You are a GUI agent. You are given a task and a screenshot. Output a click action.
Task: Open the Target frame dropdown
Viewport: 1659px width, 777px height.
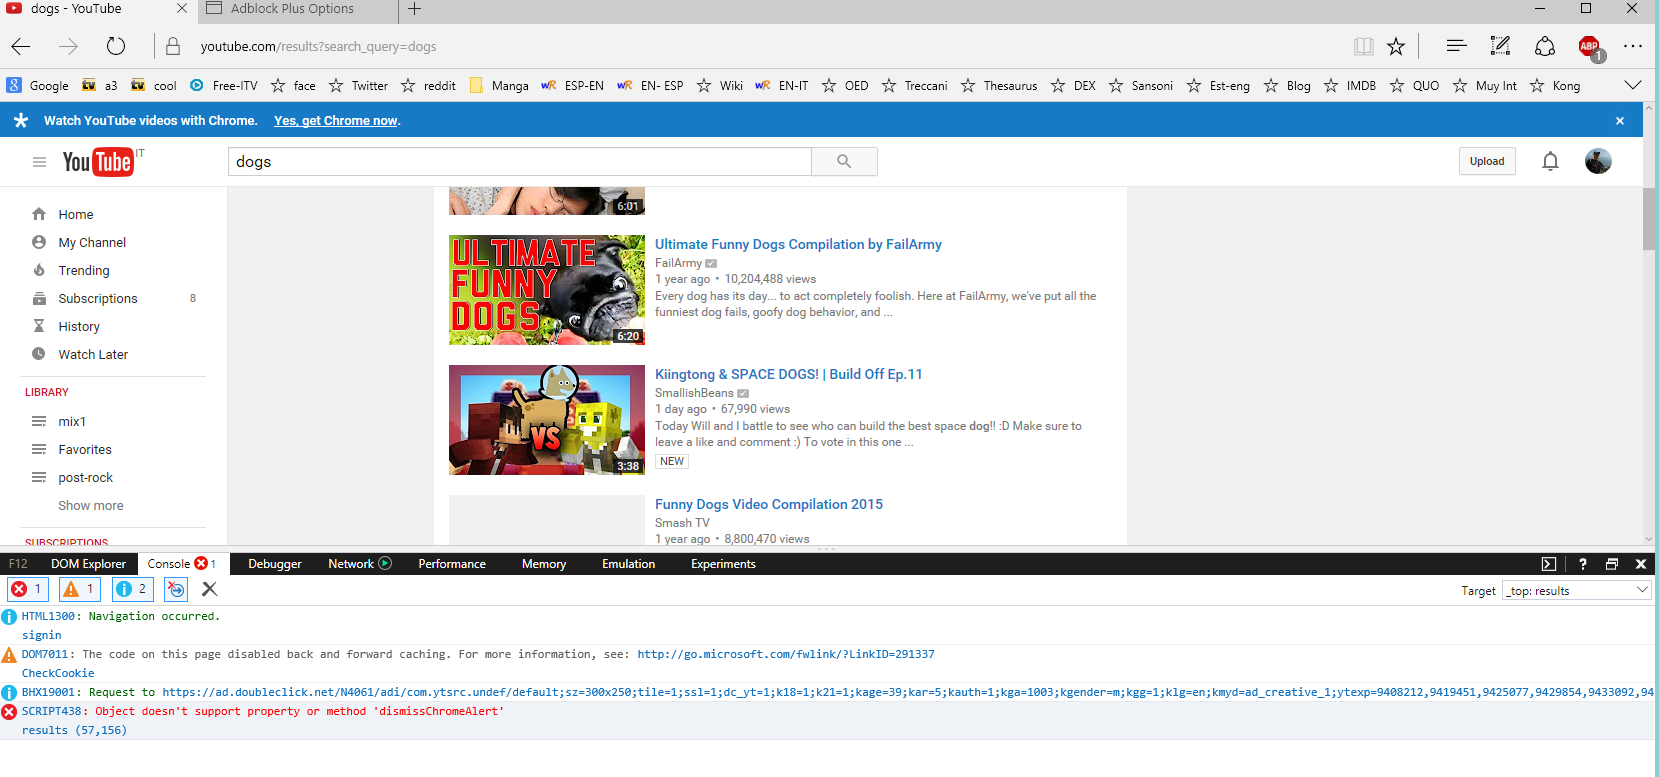point(1576,591)
